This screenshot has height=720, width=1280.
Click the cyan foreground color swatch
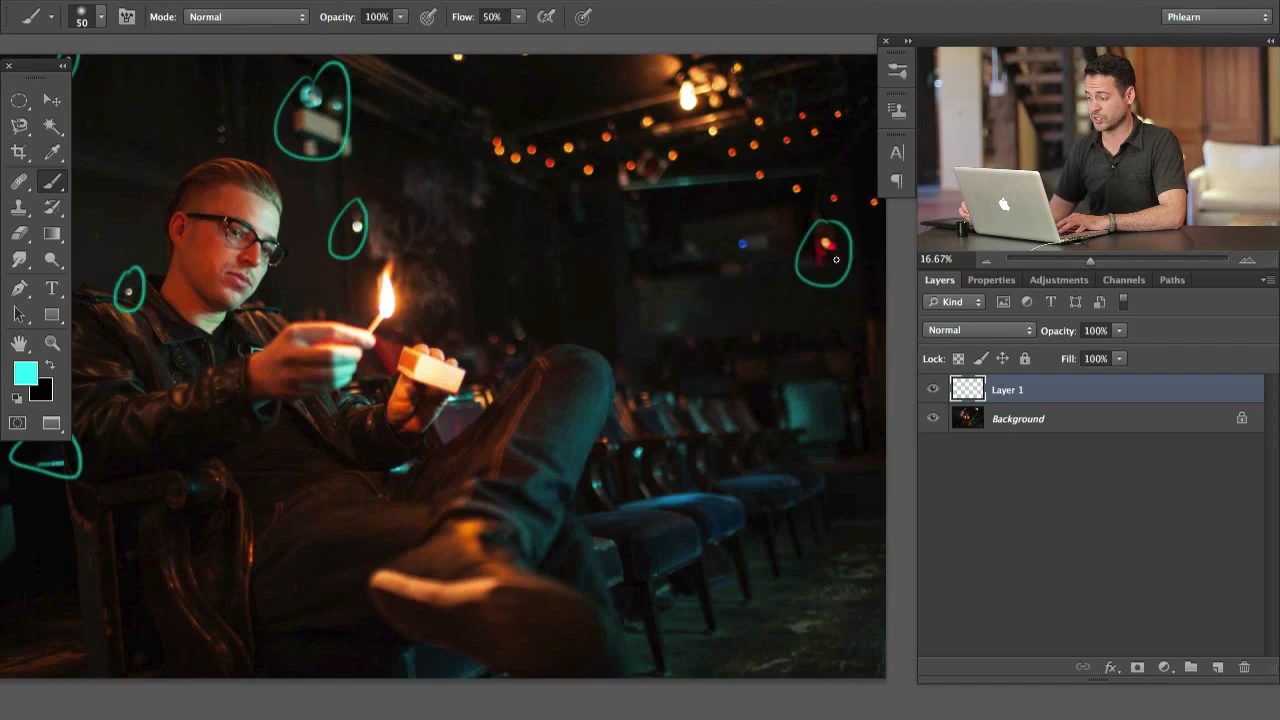pyautogui.click(x=24, y=373)
